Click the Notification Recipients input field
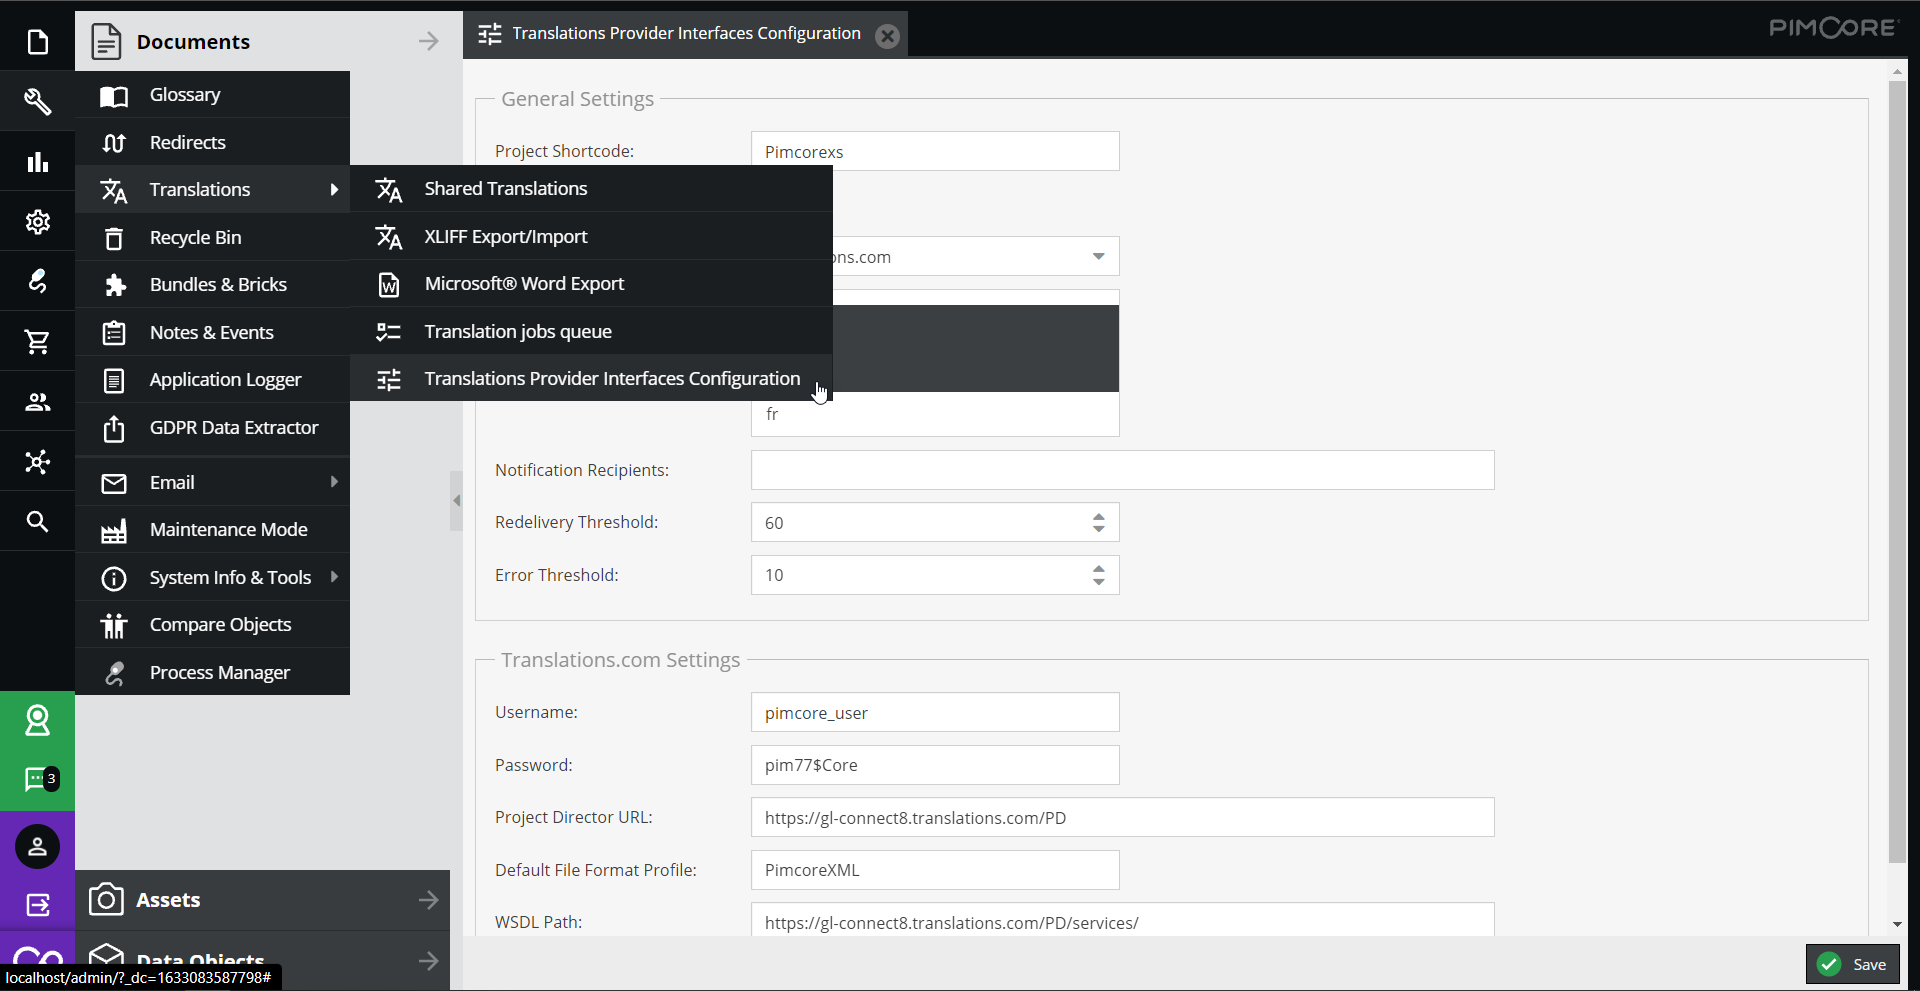1920x991 pixels. click(x=1122, y=470)
